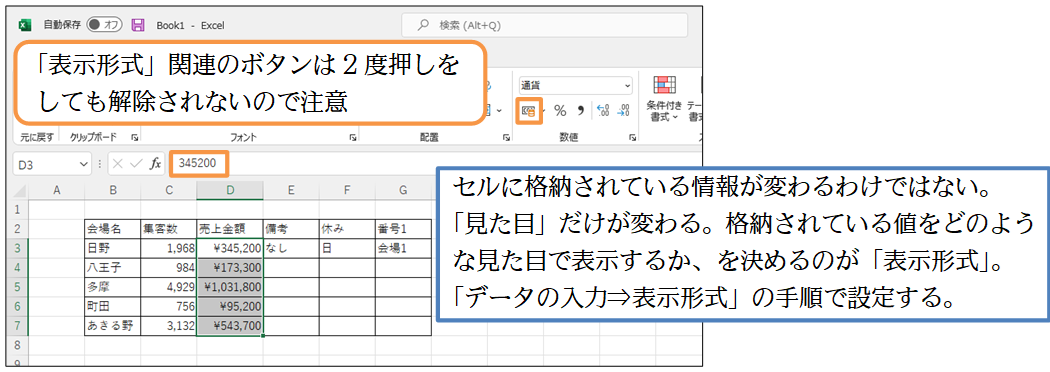Toggle the AutoSave (自動保存) switch
Screen dimensions: 1050x372
tap(104, 25)
